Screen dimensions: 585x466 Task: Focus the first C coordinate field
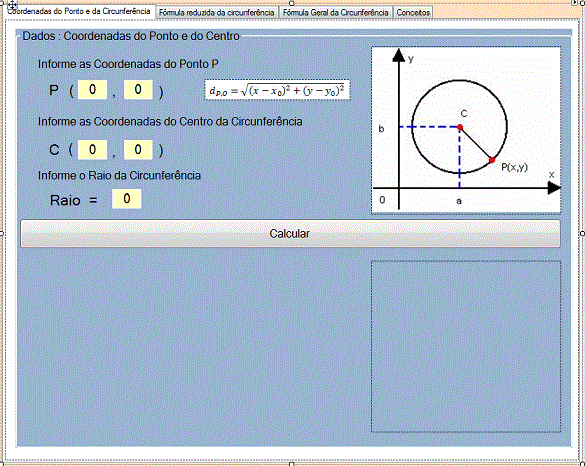[x=93, y=150]
